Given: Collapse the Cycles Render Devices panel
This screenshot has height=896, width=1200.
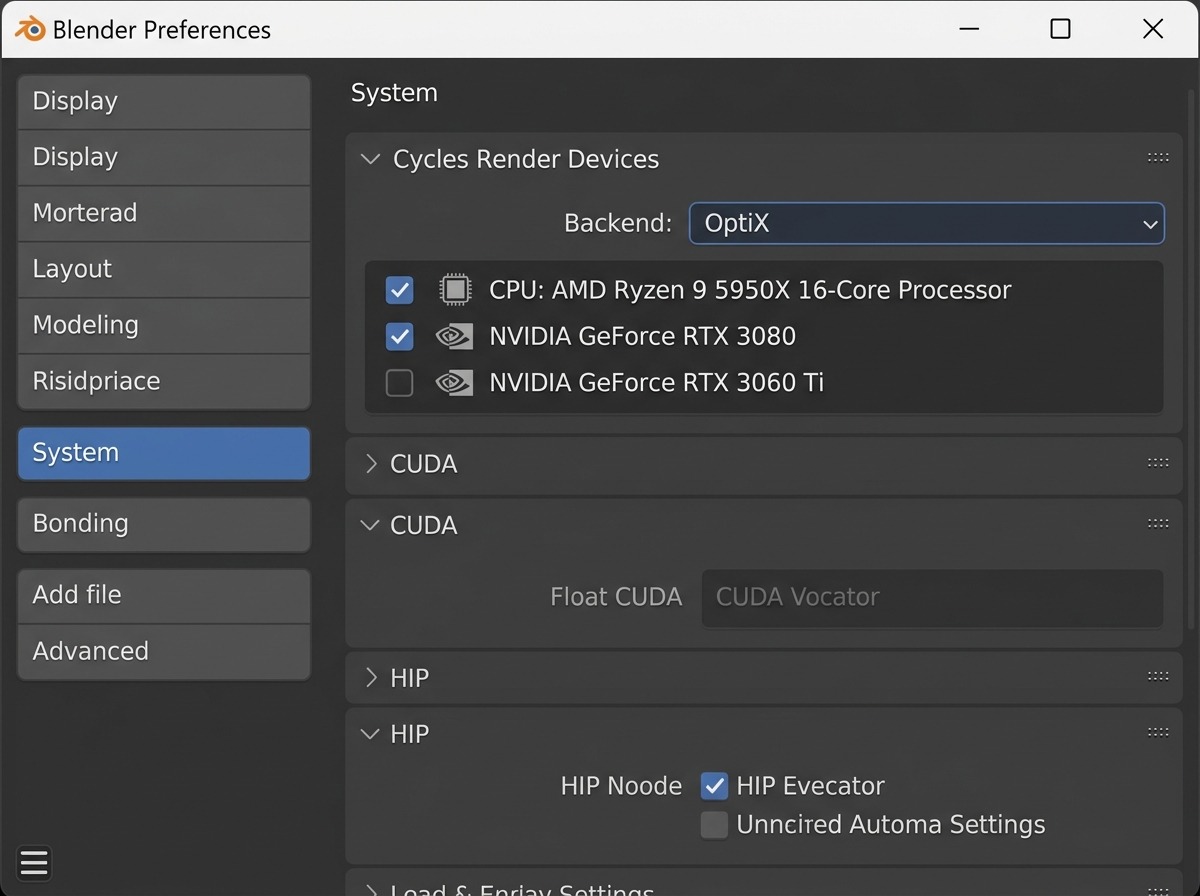Looking at the screenshot, I should coord(370,159).
